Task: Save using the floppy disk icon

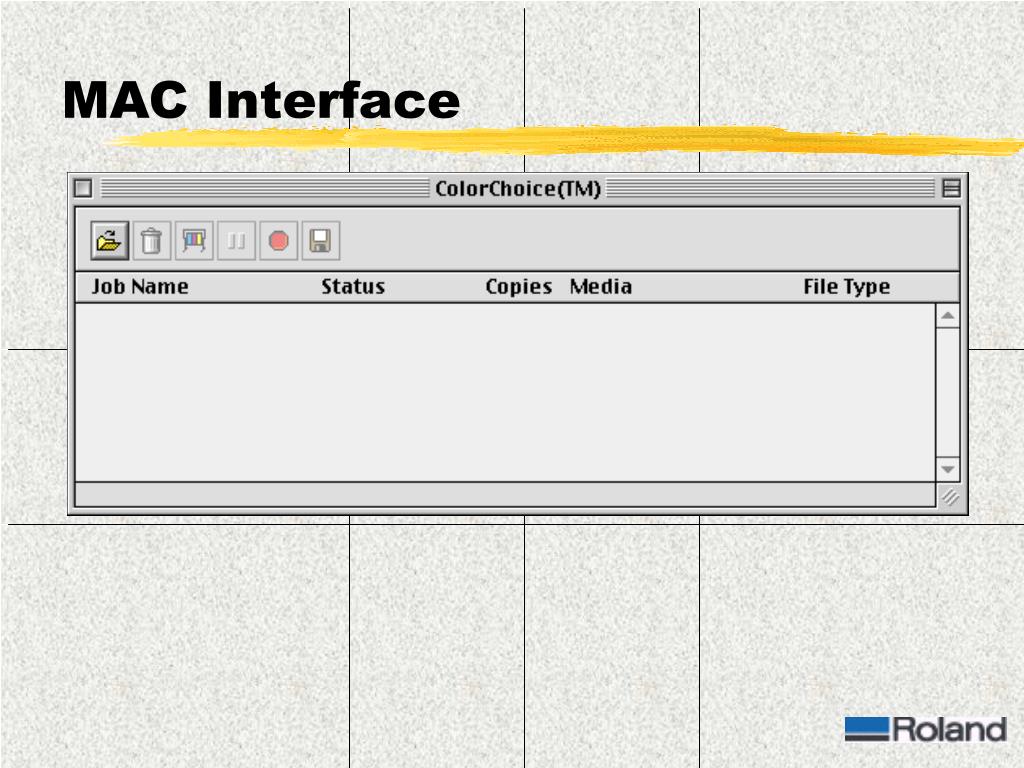Action: click(321, 241)
